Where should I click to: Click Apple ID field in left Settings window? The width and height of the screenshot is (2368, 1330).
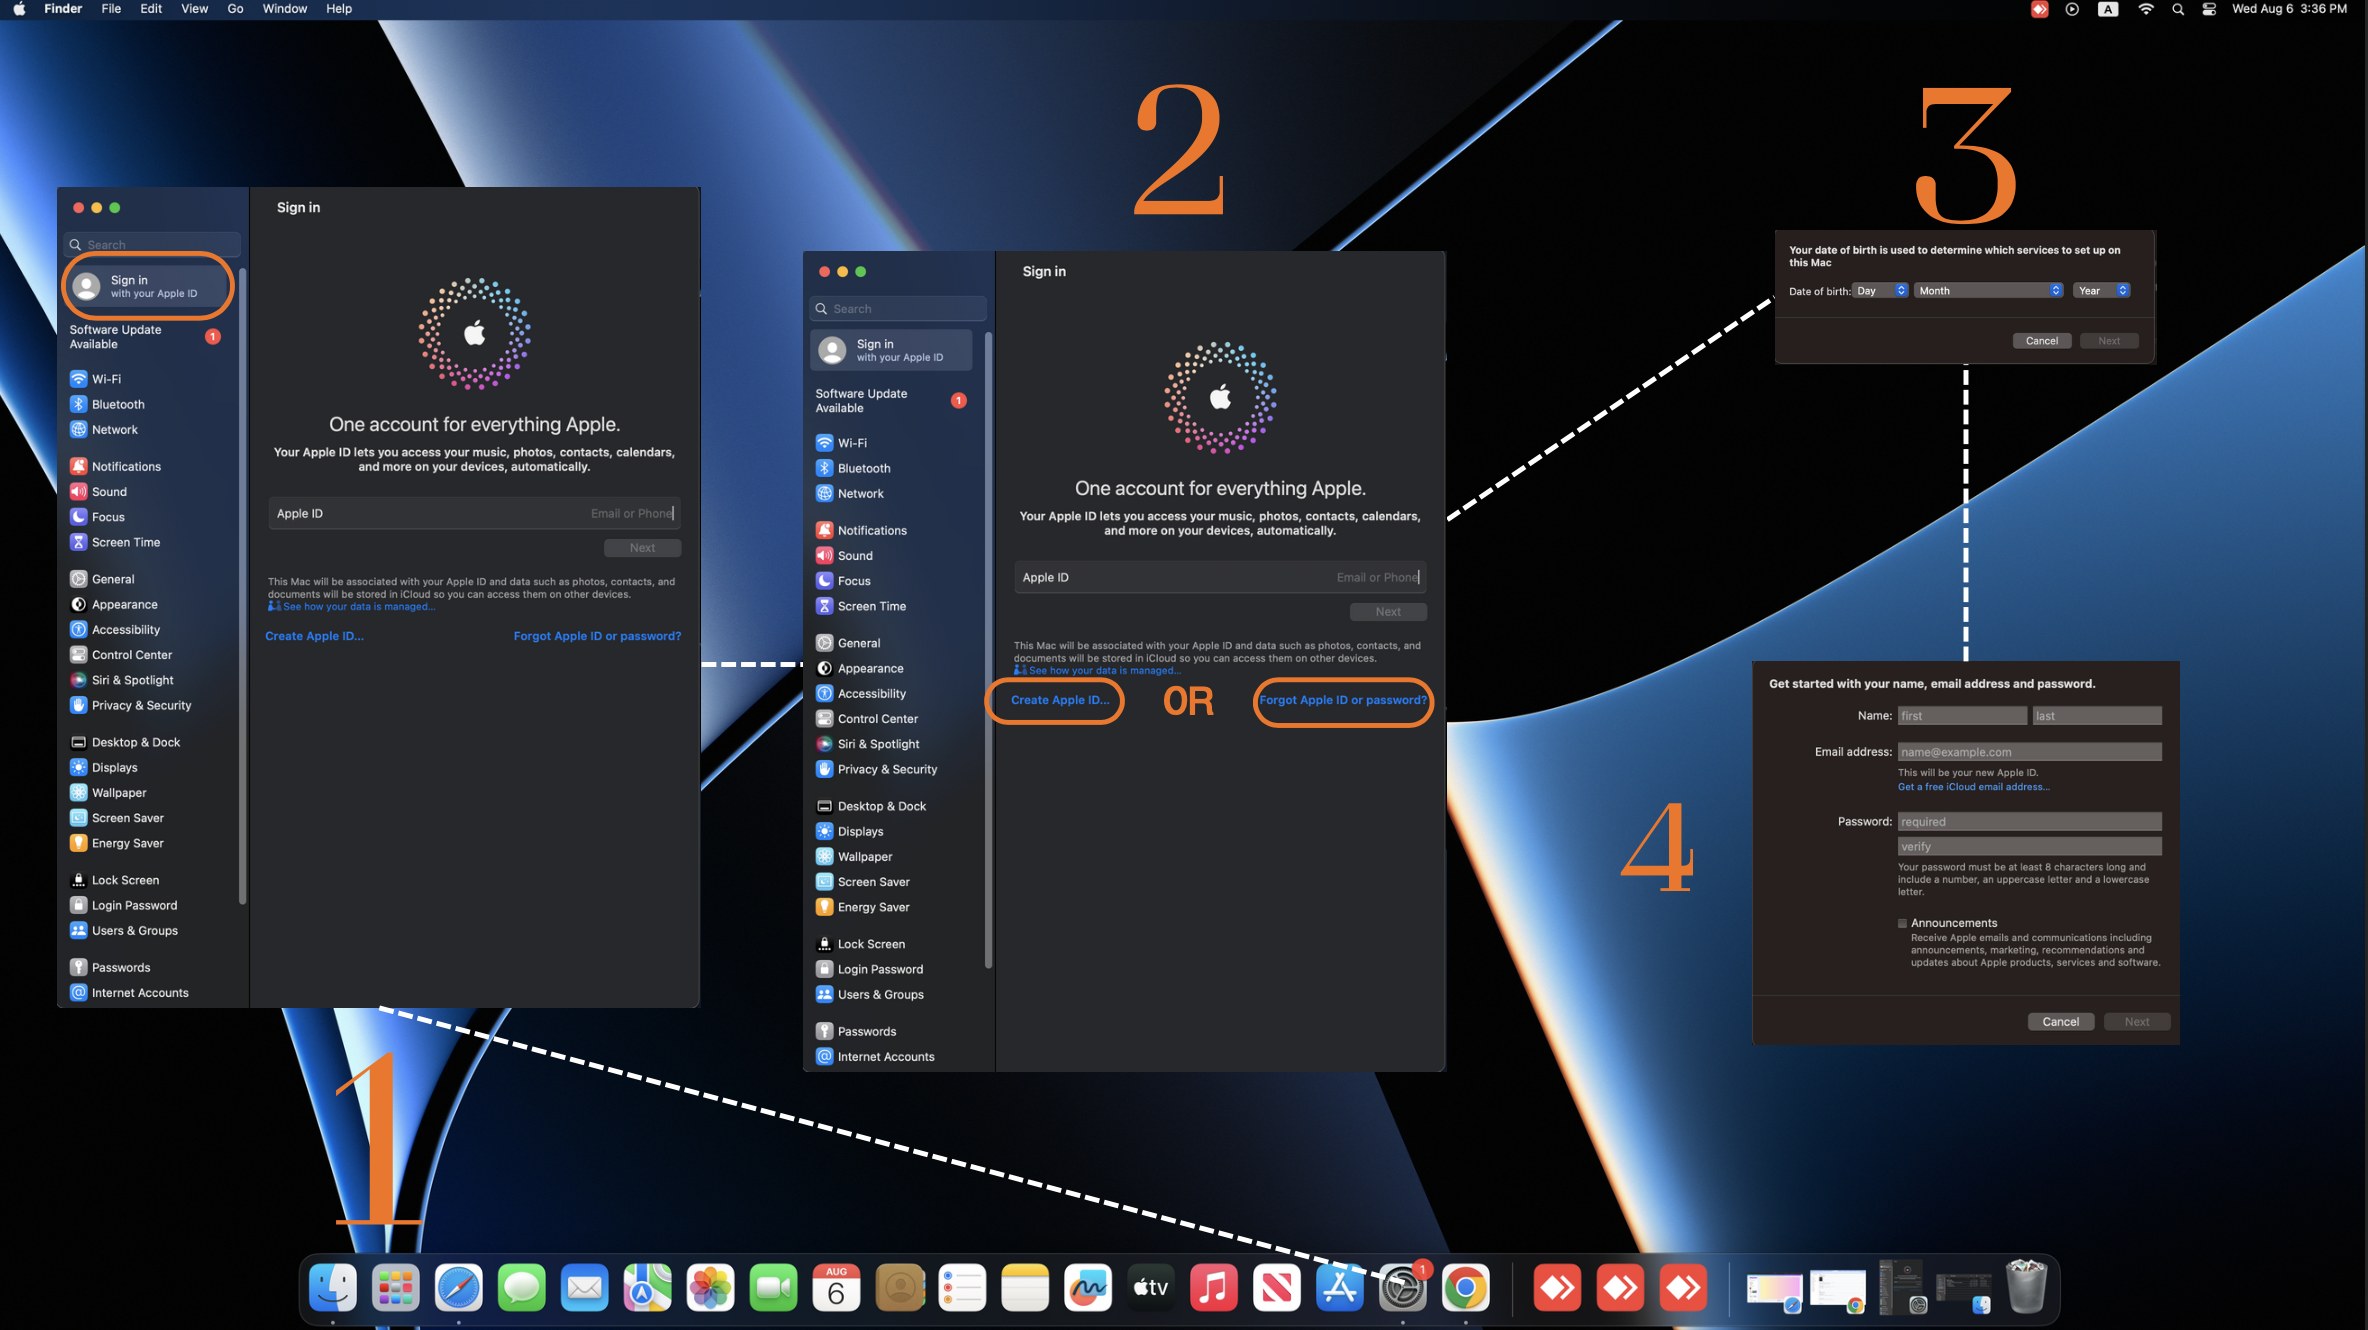(x=474, y=514)
